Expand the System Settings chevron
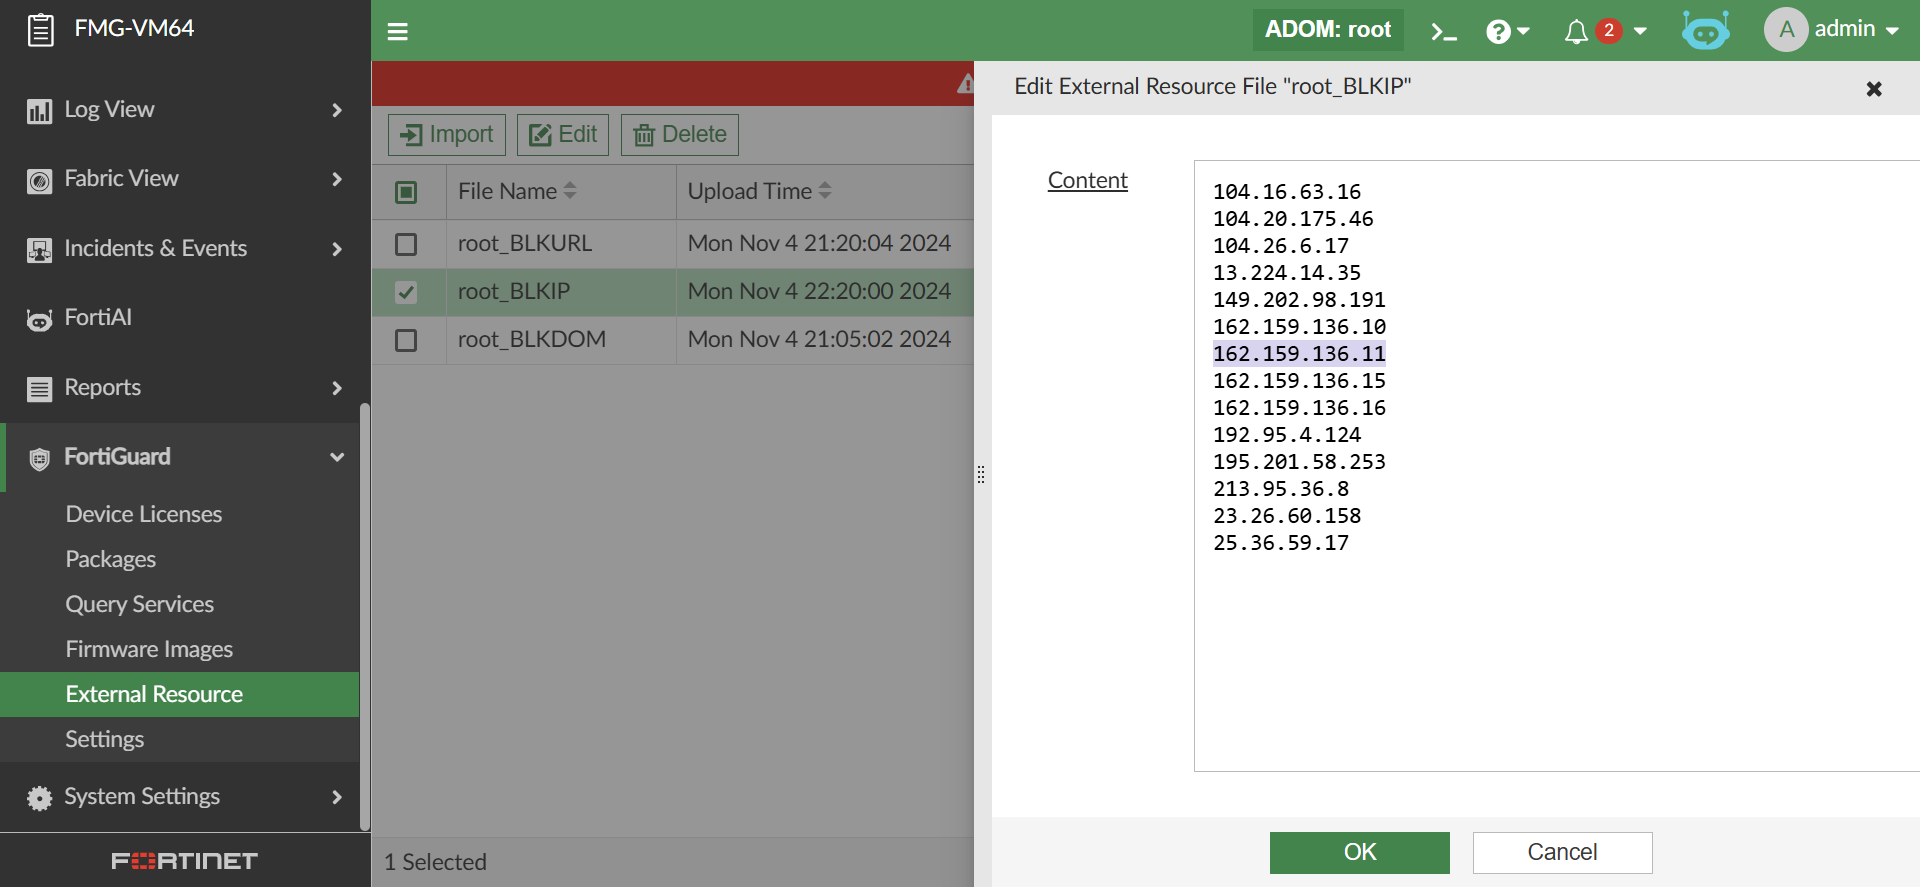The width and height of the screenshot is (1920, 887). tap(337, 797)
